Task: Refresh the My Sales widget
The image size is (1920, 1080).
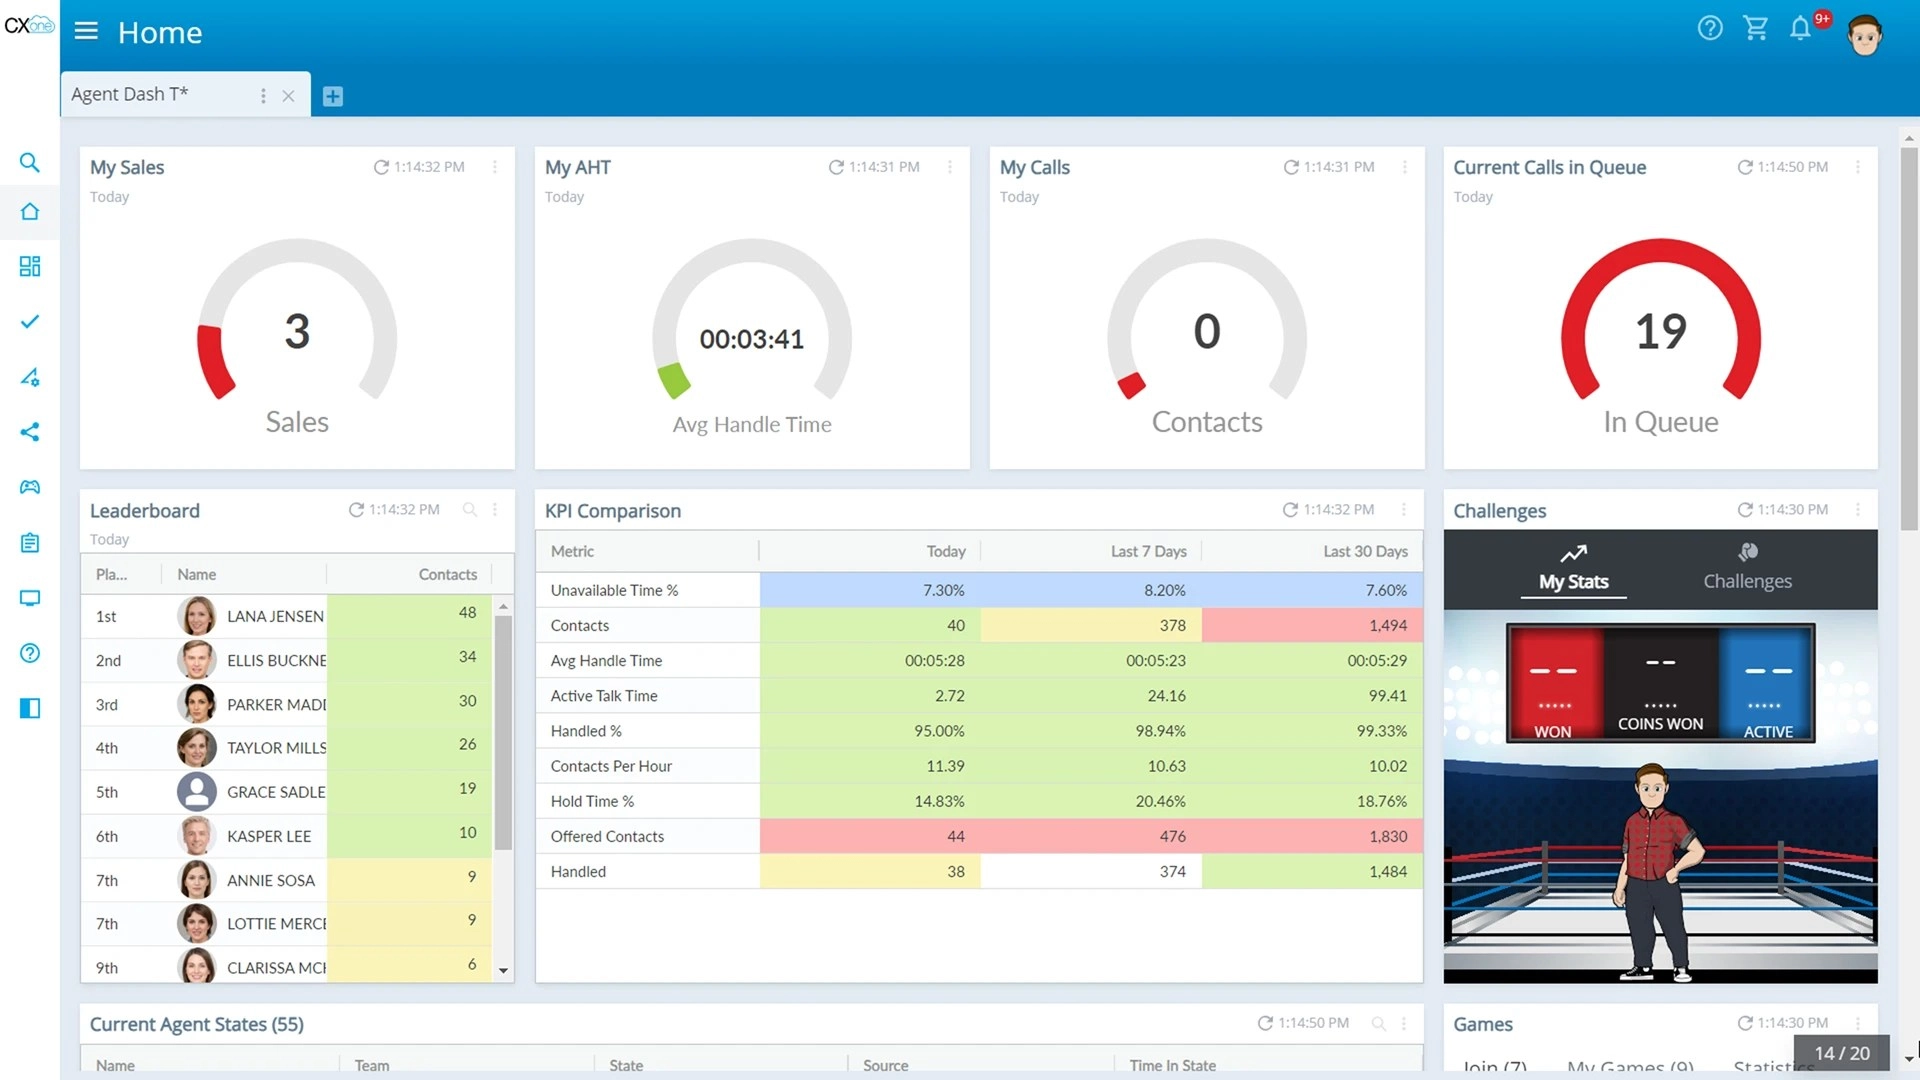Action: point(381,167)
